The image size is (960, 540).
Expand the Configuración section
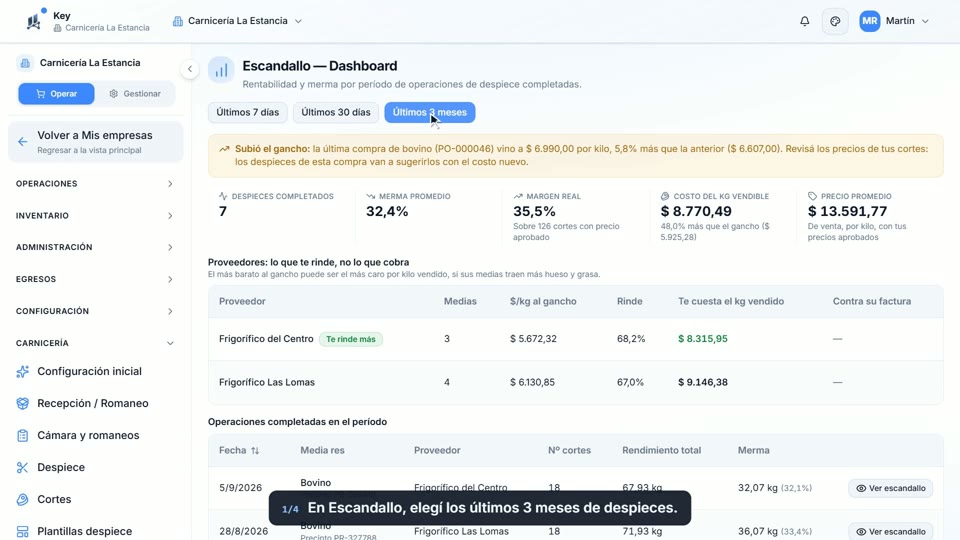tap(95, 311)
